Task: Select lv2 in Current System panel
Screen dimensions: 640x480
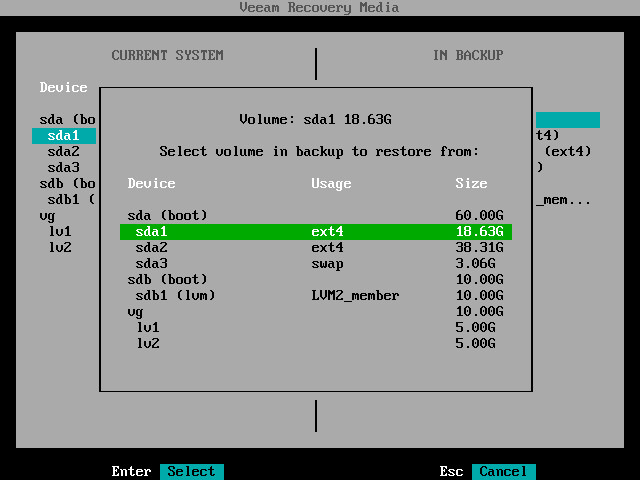Action: click(60, 248)
